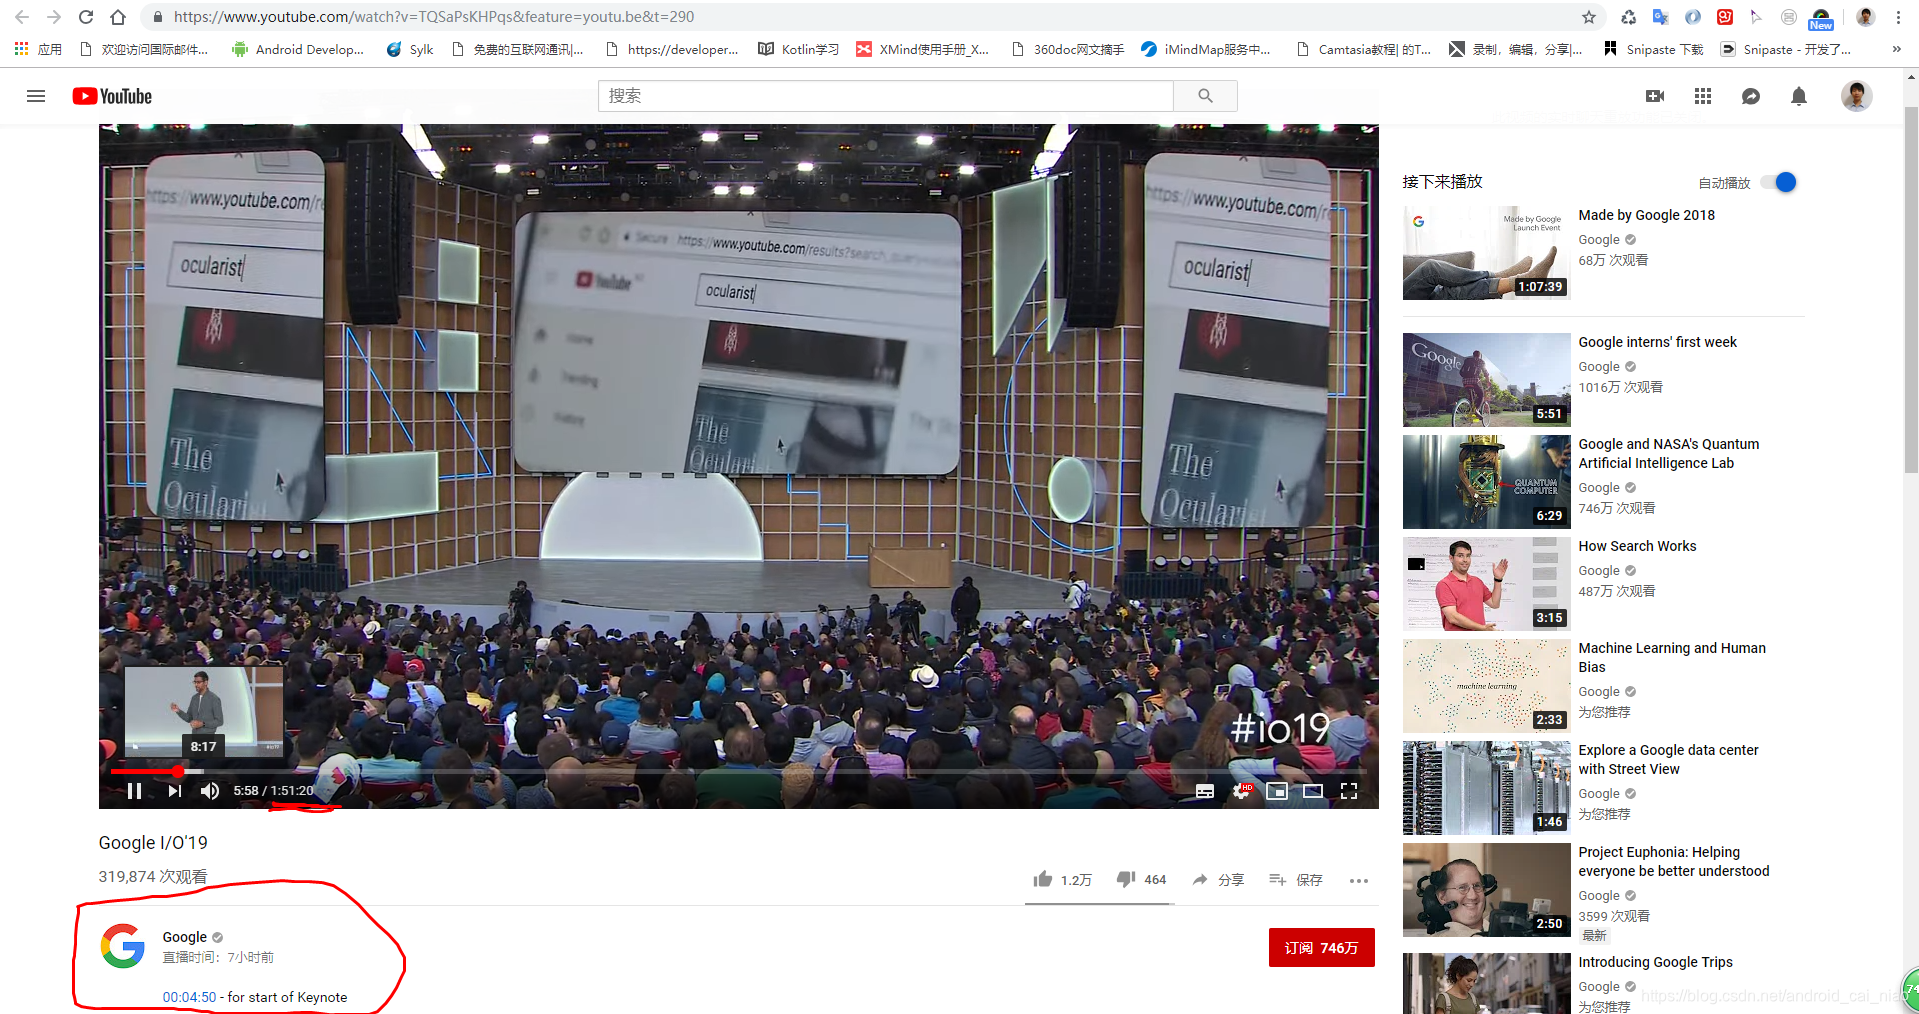The width and height of the screenshot is (1919, 1014).
Task: Open iMindMap服务中... bookmark
Action: point(1206,49)
